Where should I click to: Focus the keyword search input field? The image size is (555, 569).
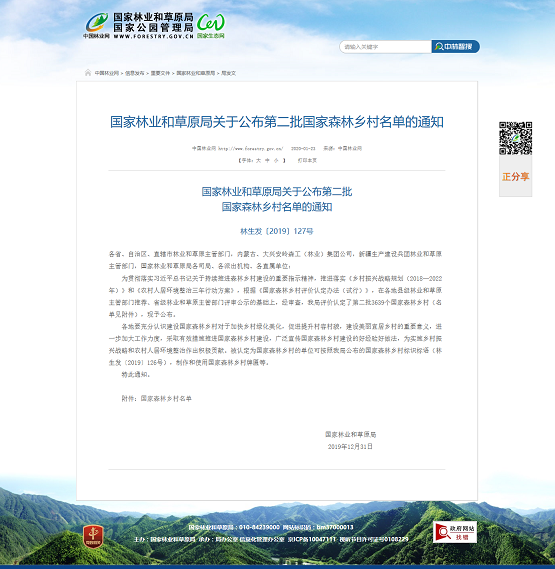[385, 47]
